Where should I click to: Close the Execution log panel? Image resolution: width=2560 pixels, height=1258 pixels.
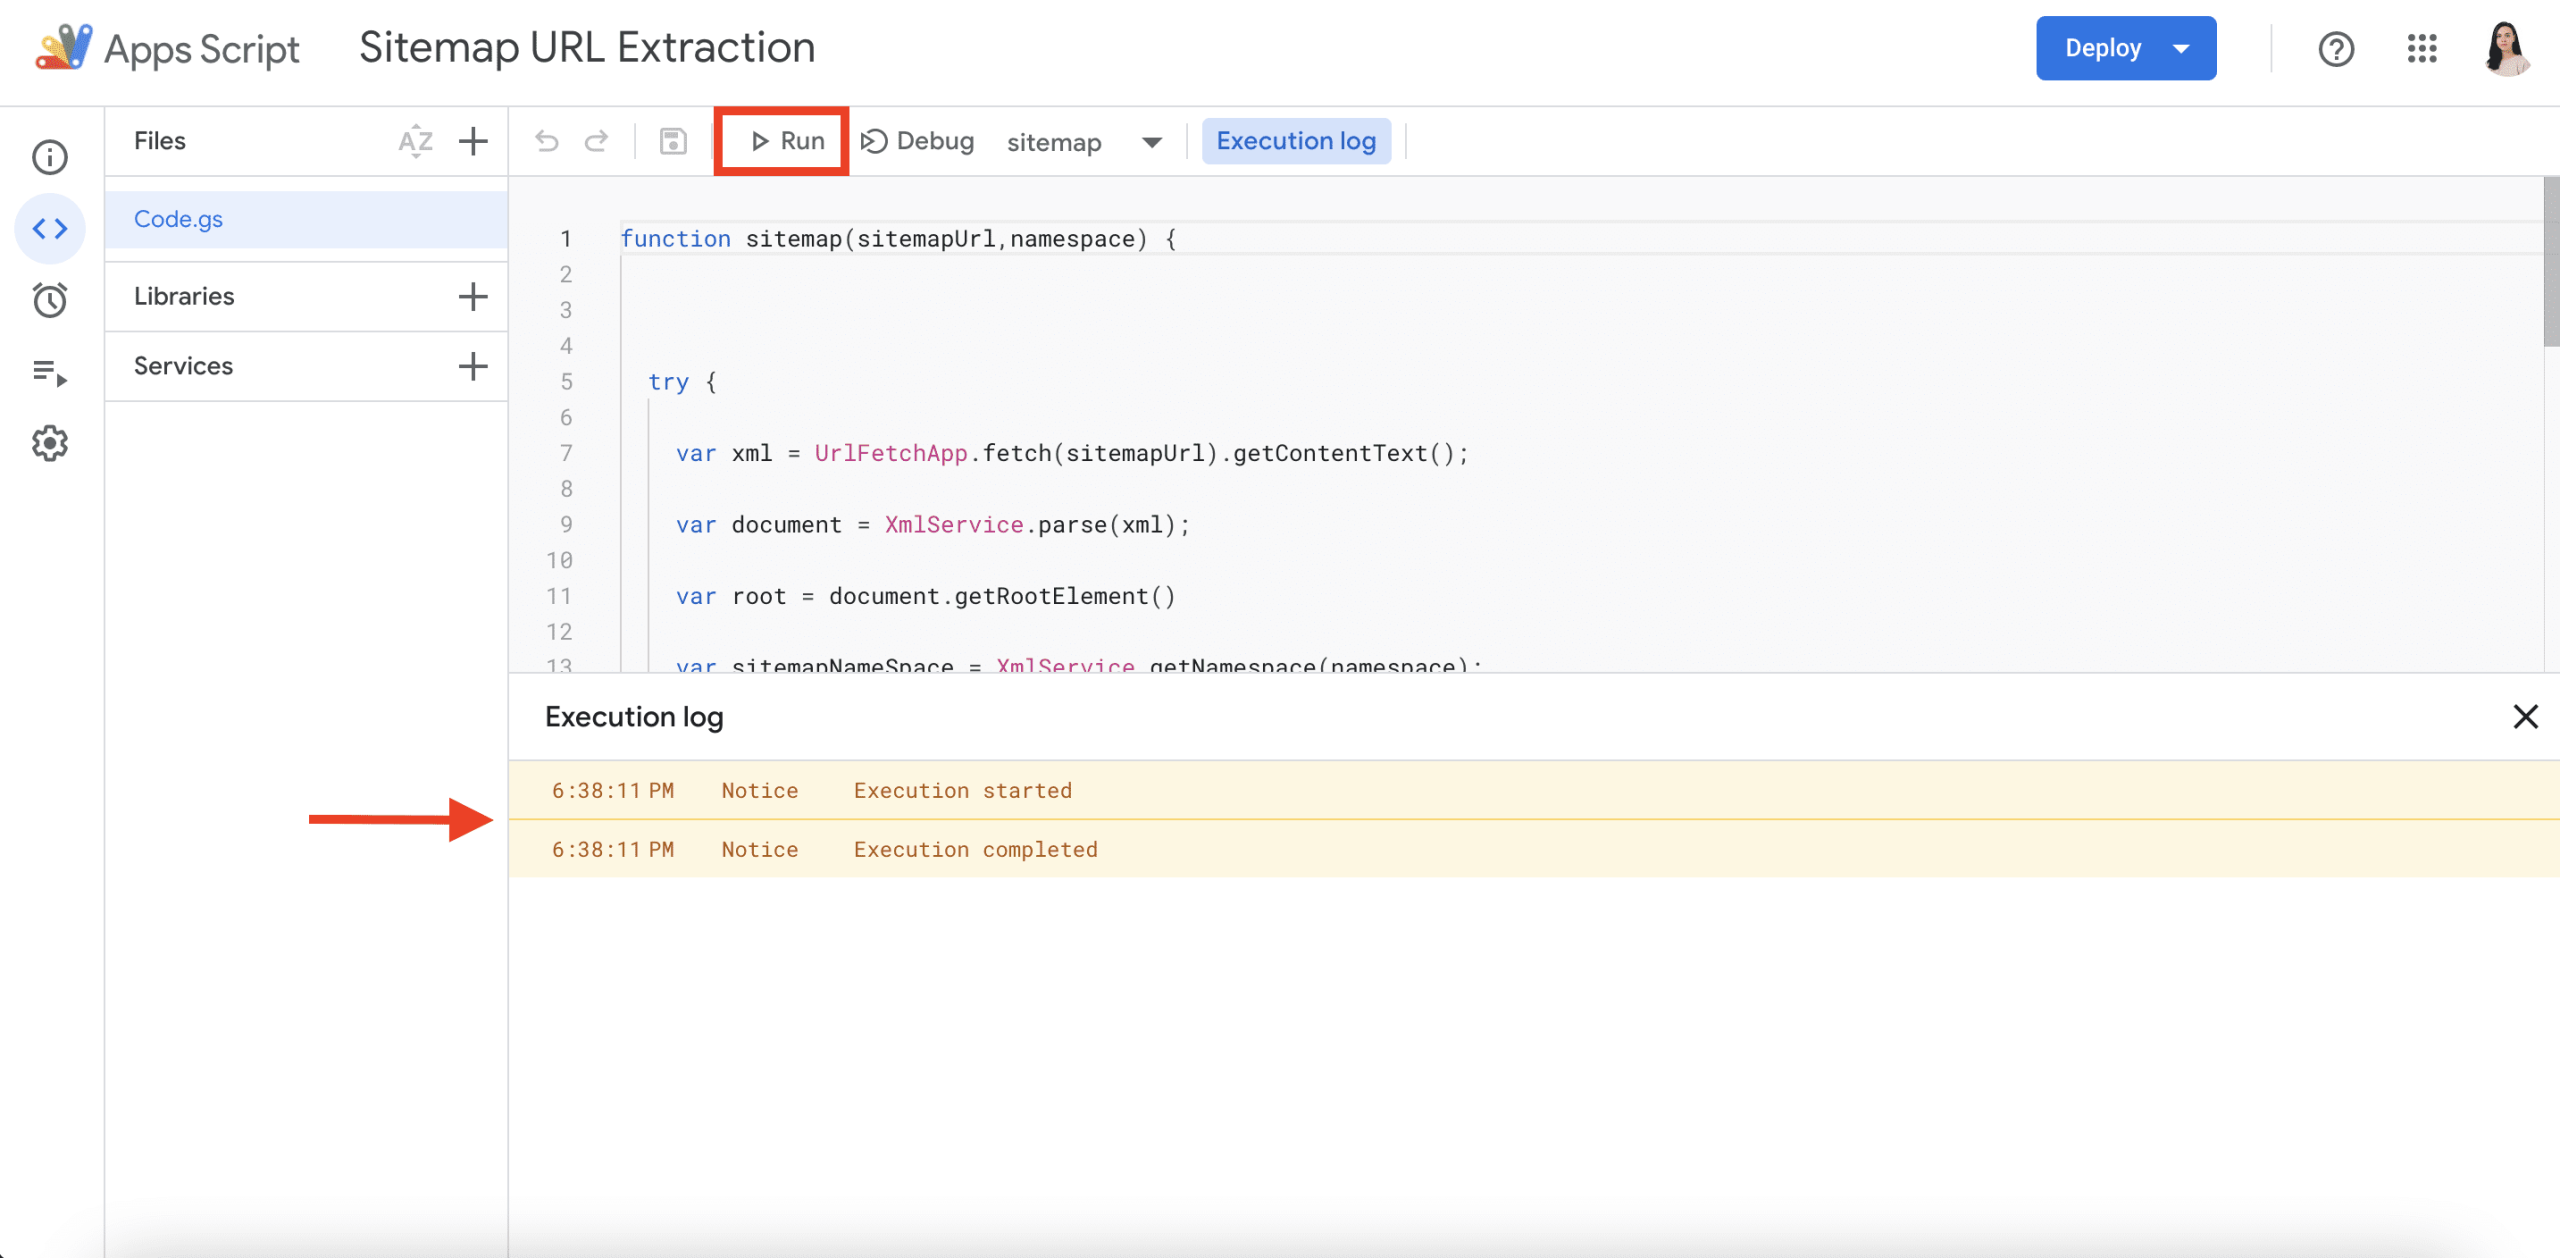coord(2525,716)
